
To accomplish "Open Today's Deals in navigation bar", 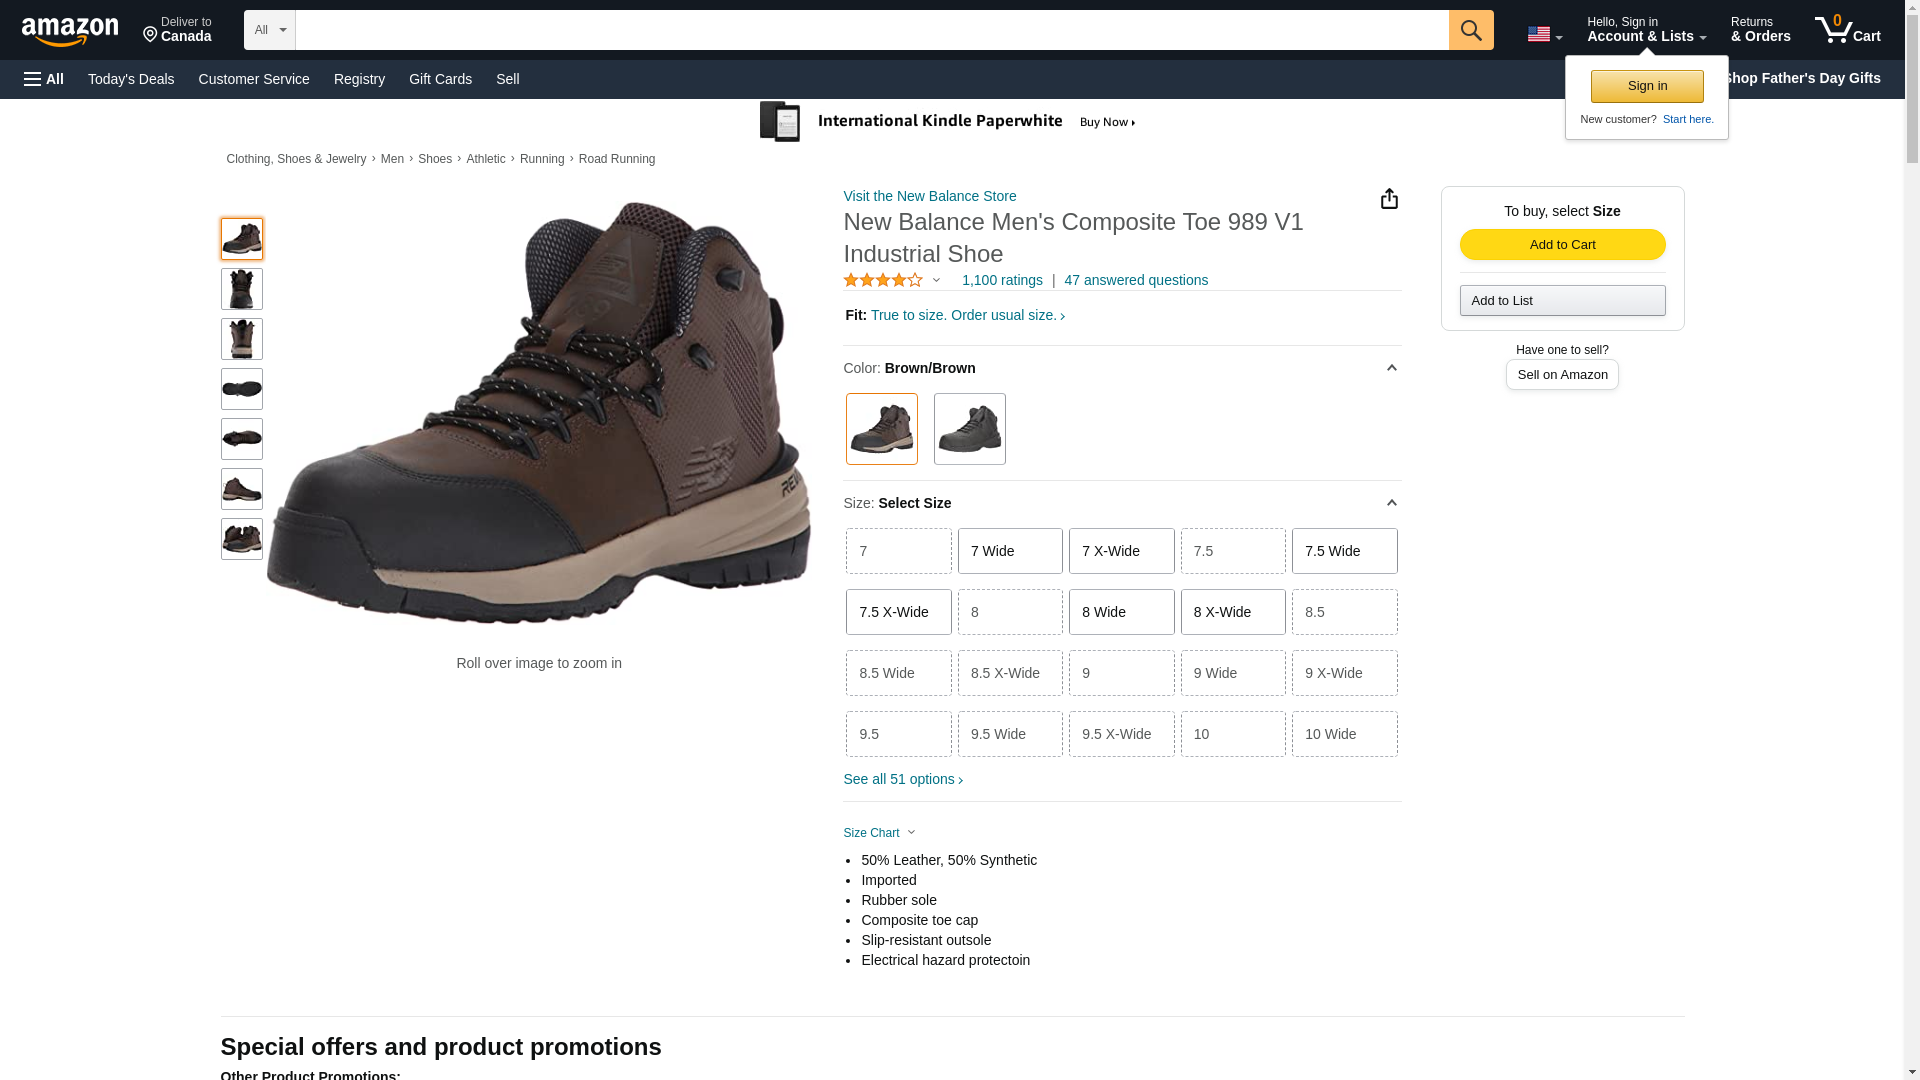I will 131,79.
